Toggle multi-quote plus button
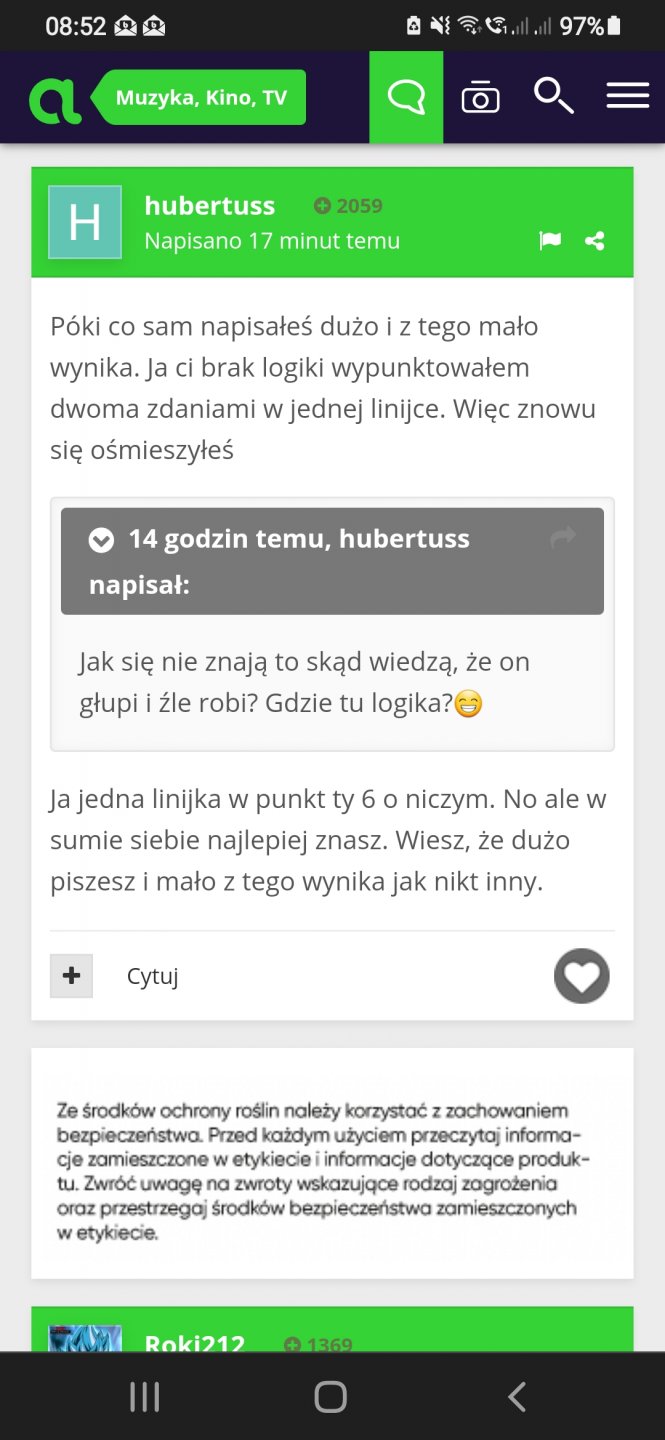The image size is (665, 1440). click(x=71, y=975)
